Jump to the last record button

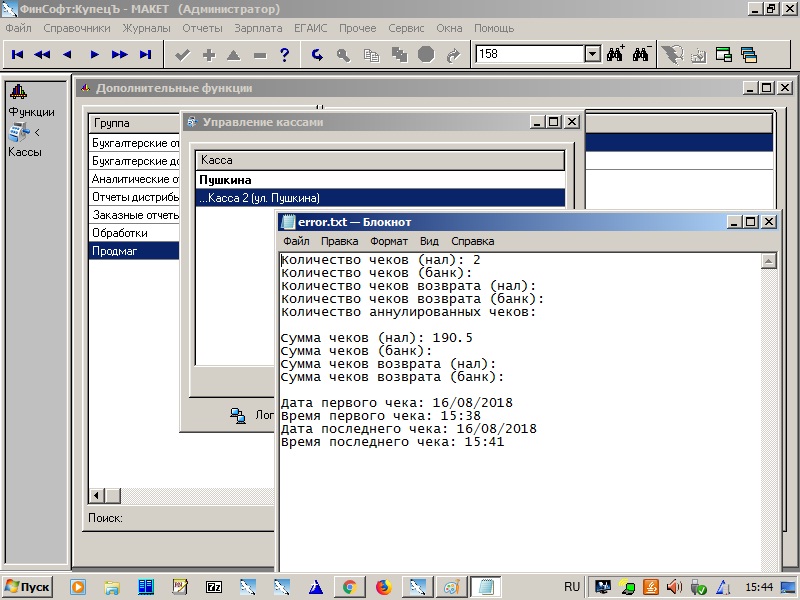[146, 54]
